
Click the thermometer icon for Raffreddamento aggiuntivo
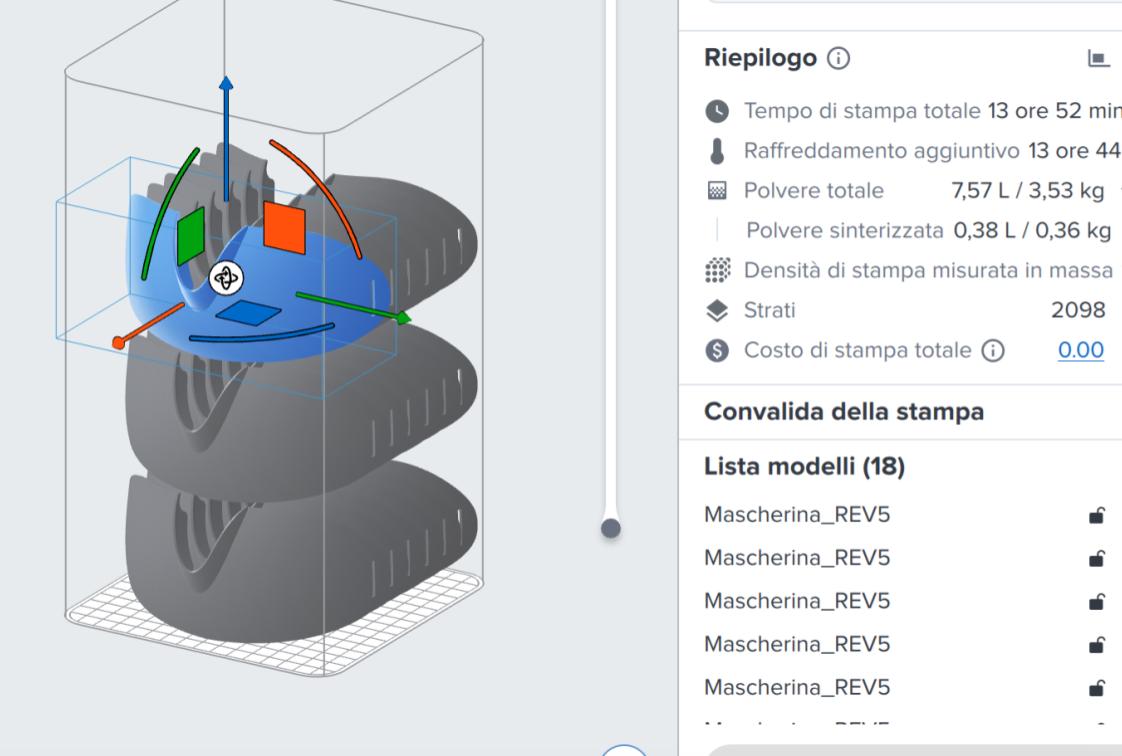(x=717, y=151)
